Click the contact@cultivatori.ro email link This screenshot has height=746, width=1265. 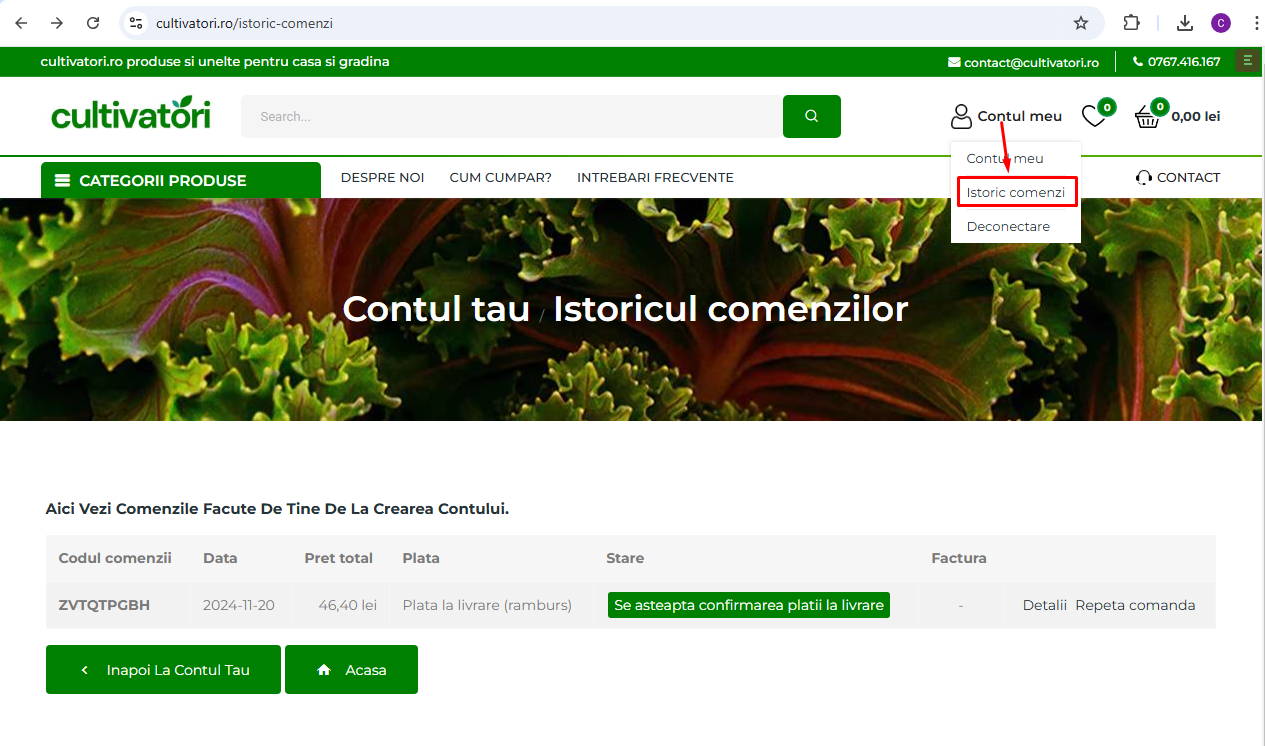pos(1031,62)
